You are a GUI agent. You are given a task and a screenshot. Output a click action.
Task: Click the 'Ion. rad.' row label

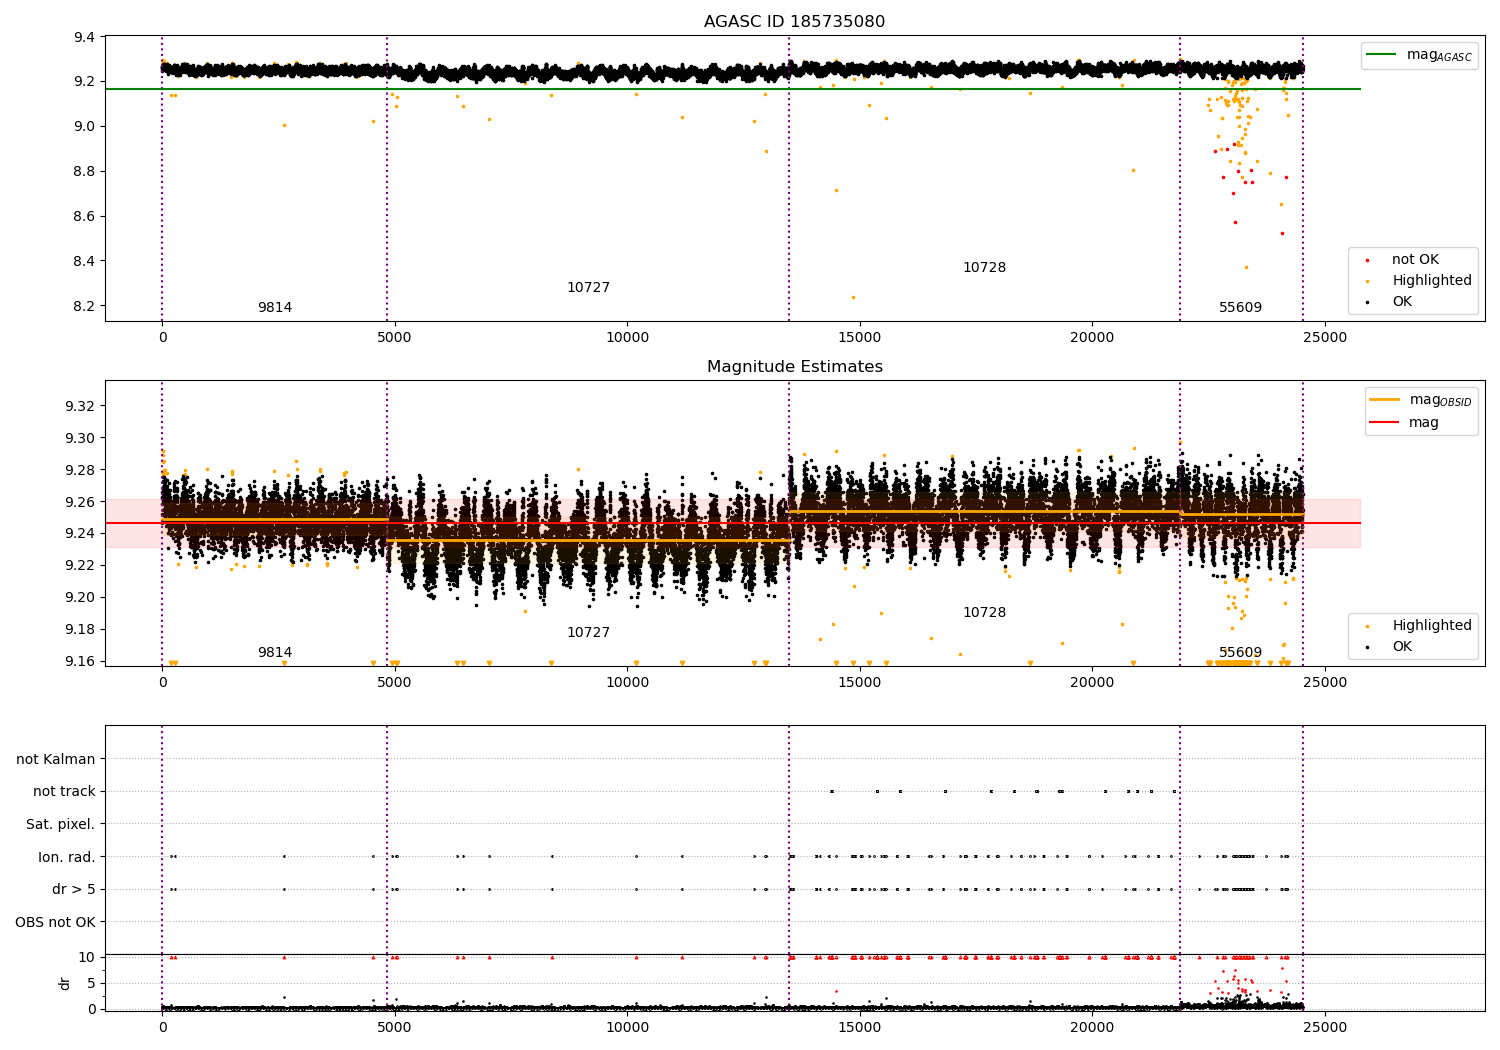(67, 857)
